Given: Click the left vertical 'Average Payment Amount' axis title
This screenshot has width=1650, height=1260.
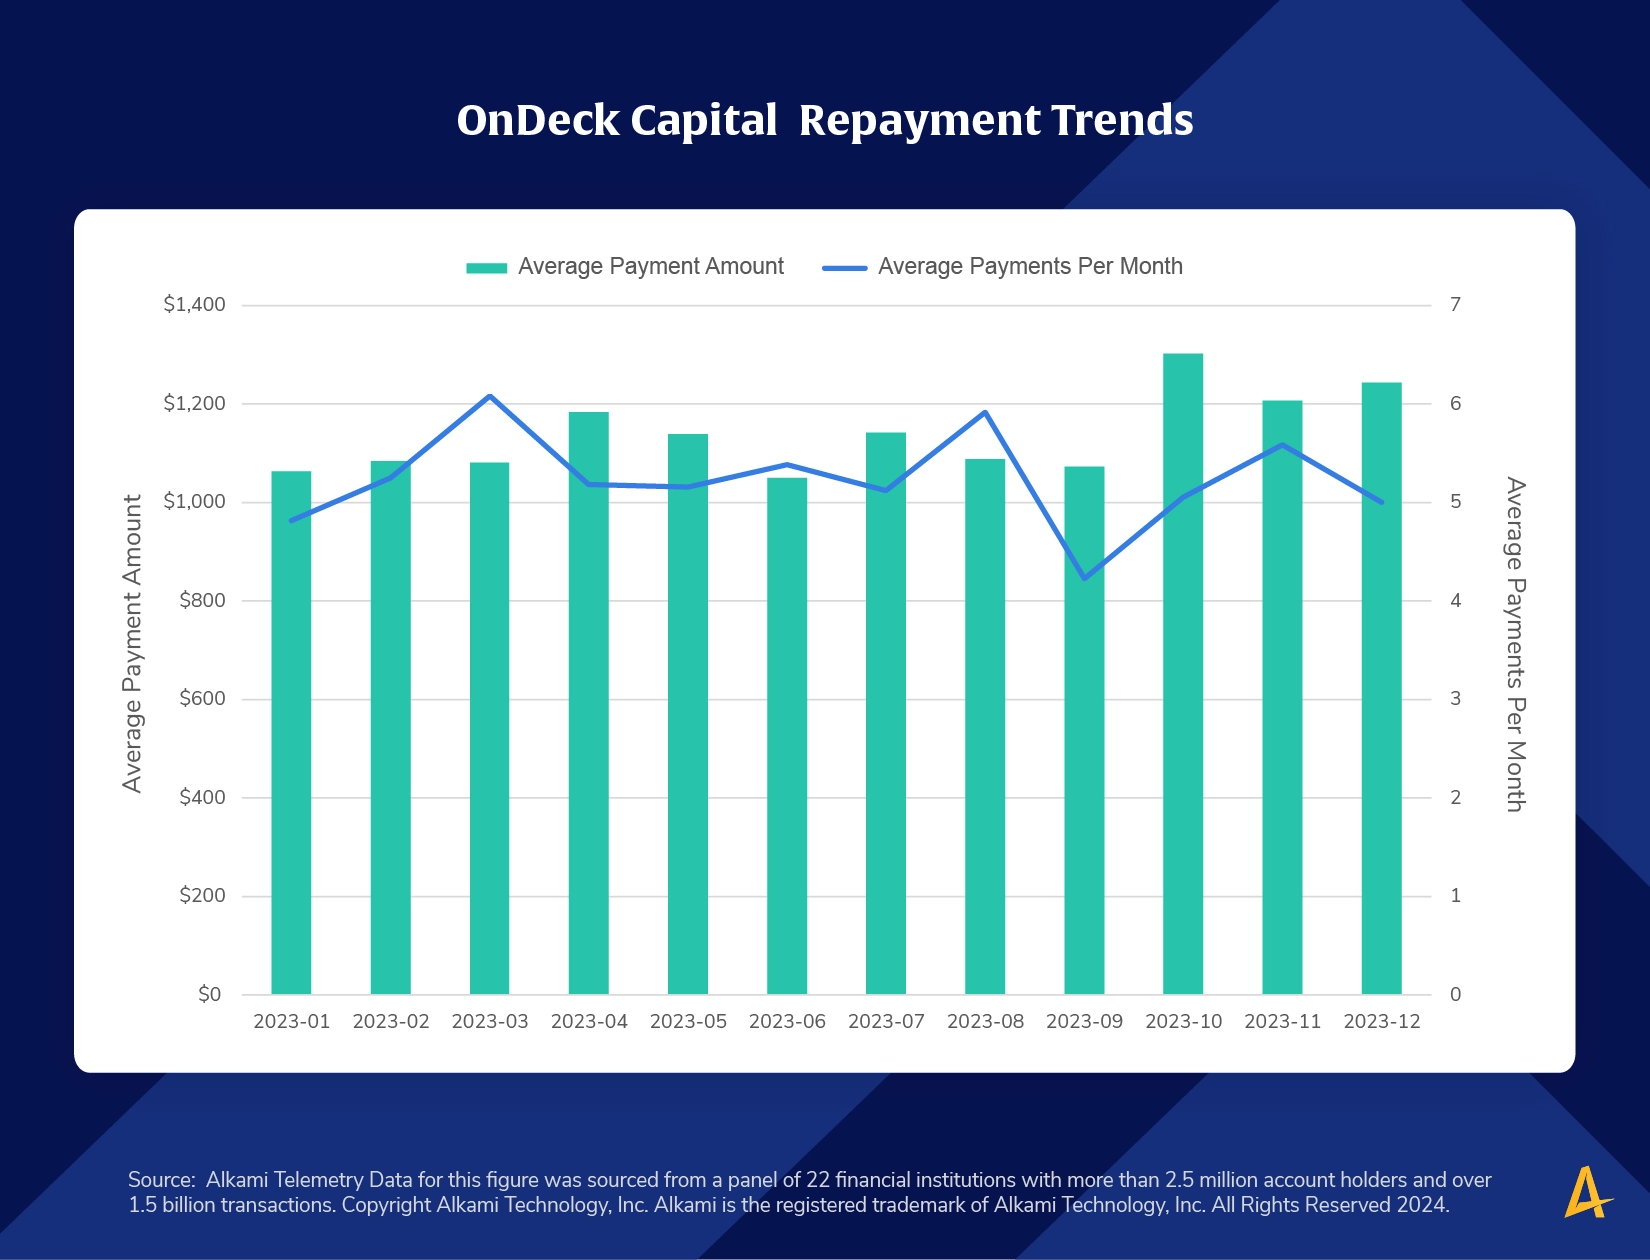Looking at the screenshot, I should point(132,644).
